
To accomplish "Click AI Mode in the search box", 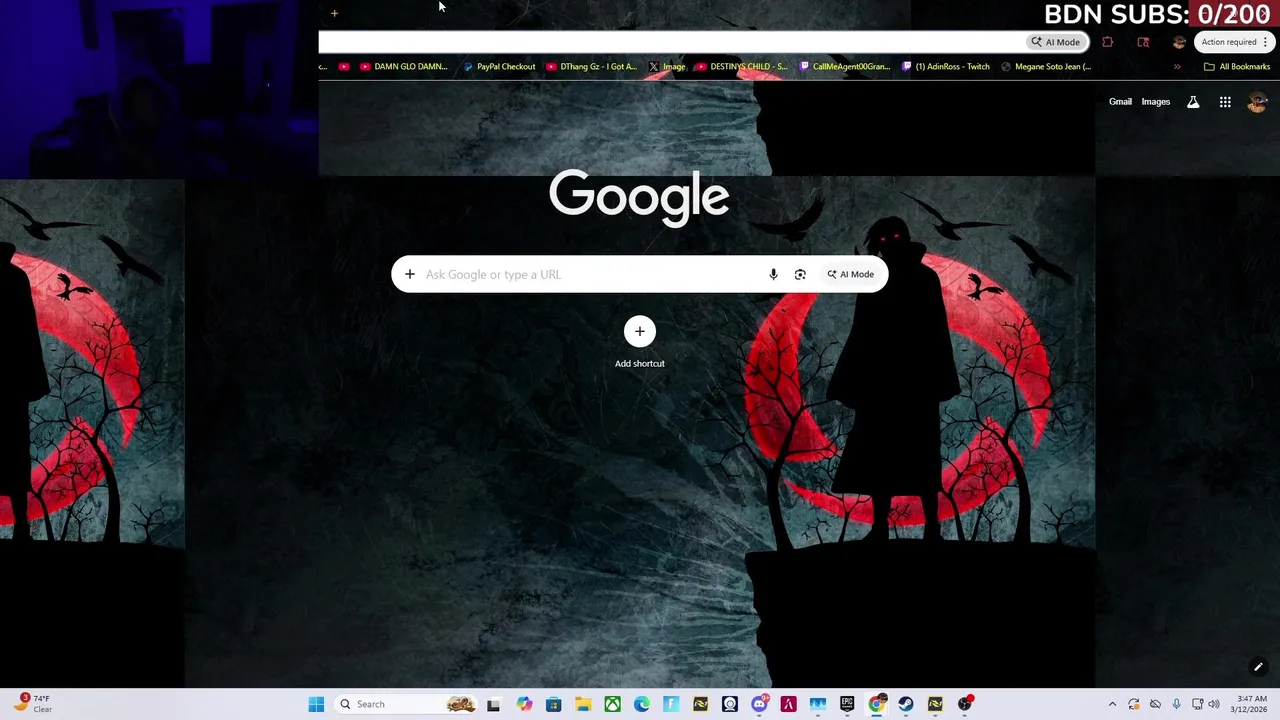I will tap(850, 274).
